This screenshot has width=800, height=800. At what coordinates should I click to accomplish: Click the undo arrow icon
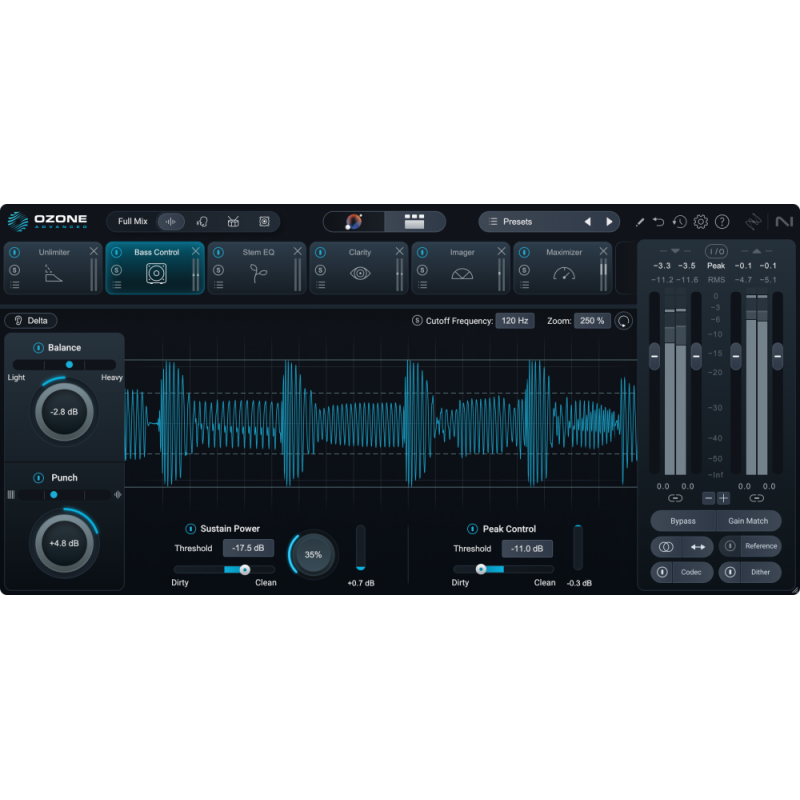659,222
